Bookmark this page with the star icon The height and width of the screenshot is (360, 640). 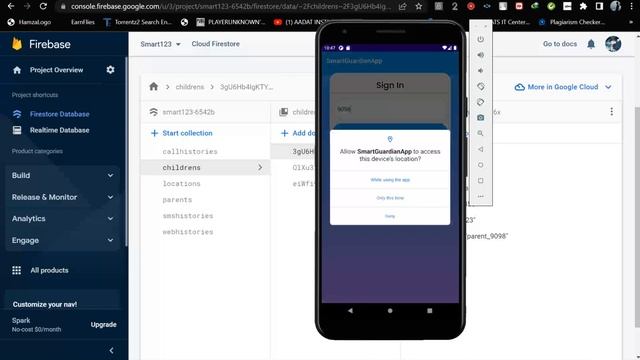click(419, 6)
